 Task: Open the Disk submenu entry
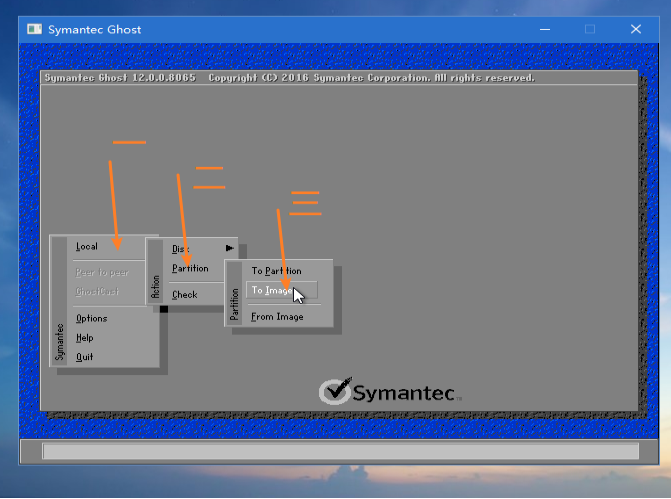click(181, 249)
